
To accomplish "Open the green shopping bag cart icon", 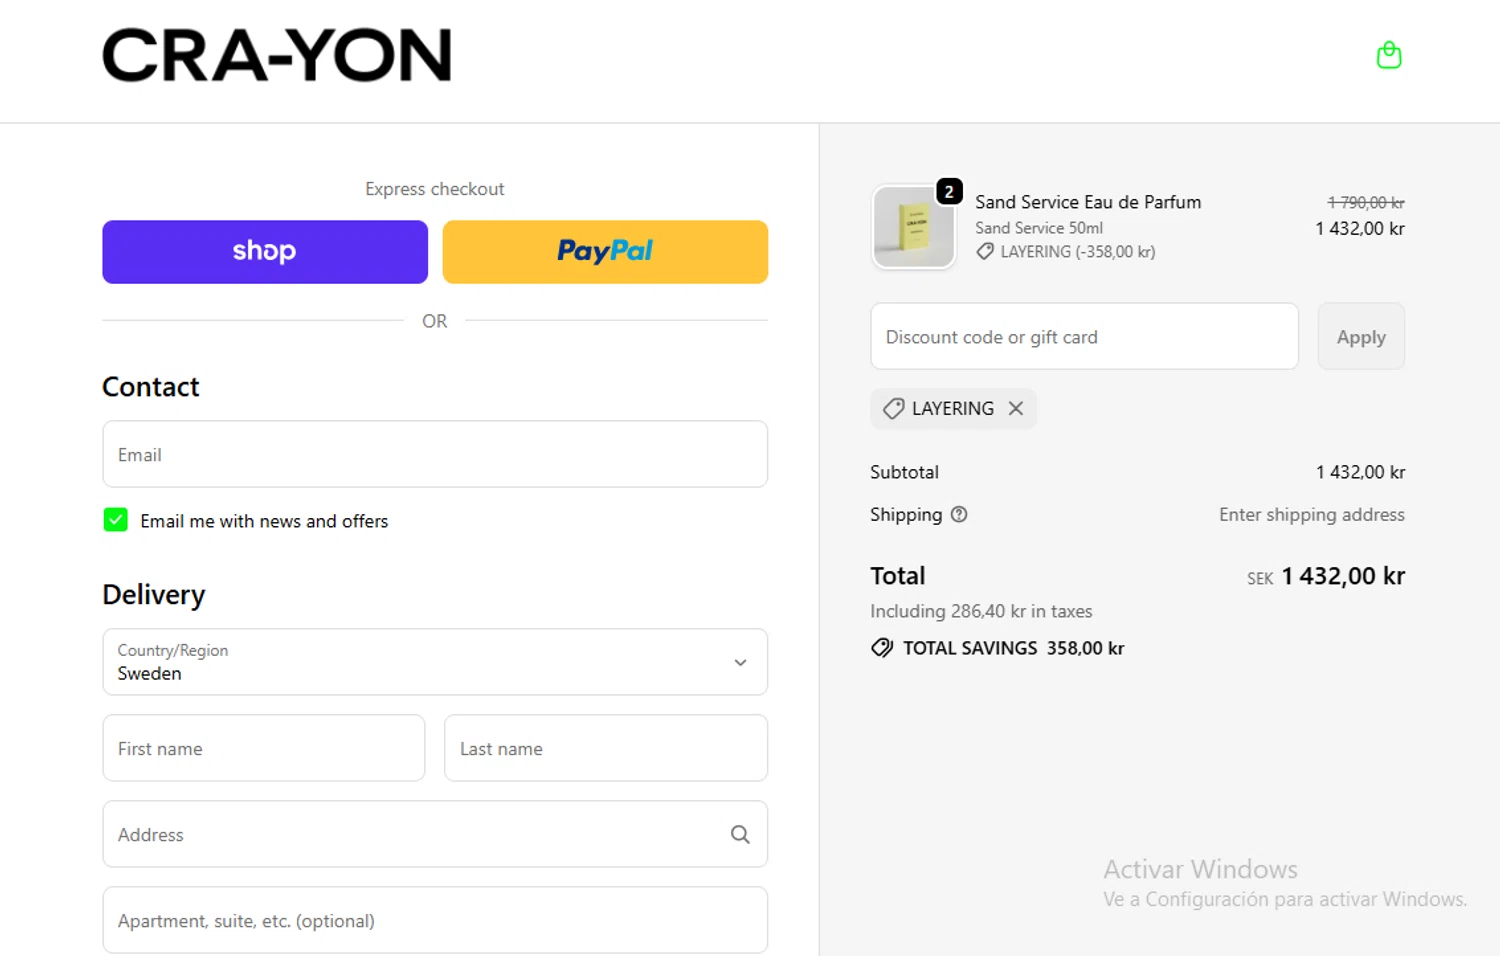I will tap(1388, 55).
